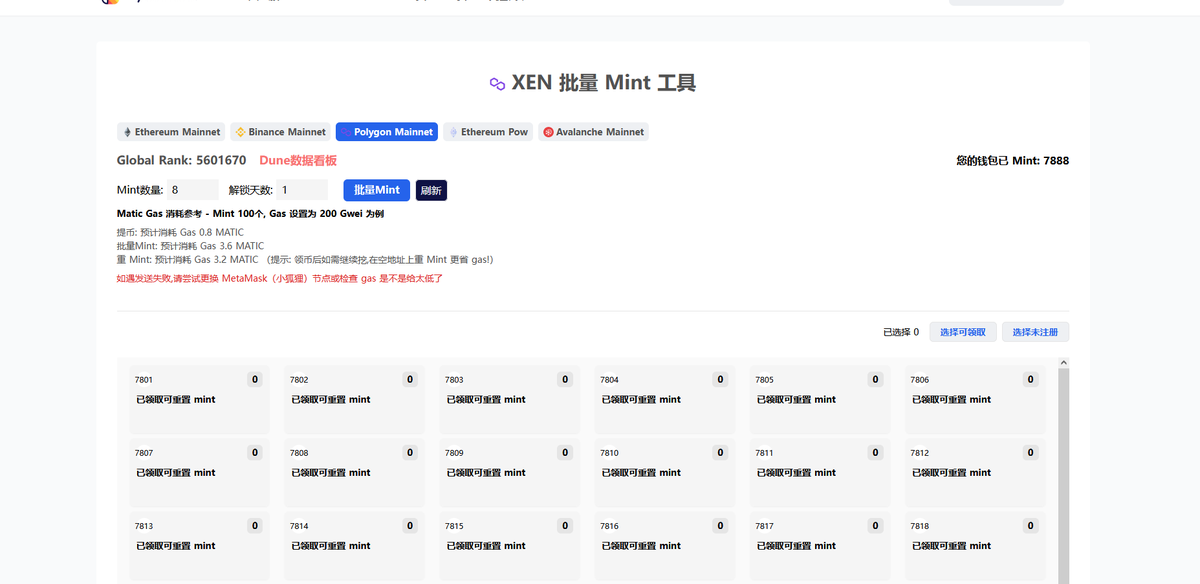1200x584 pixels.
Task: Select address card 7818
Action: (974, 545)
